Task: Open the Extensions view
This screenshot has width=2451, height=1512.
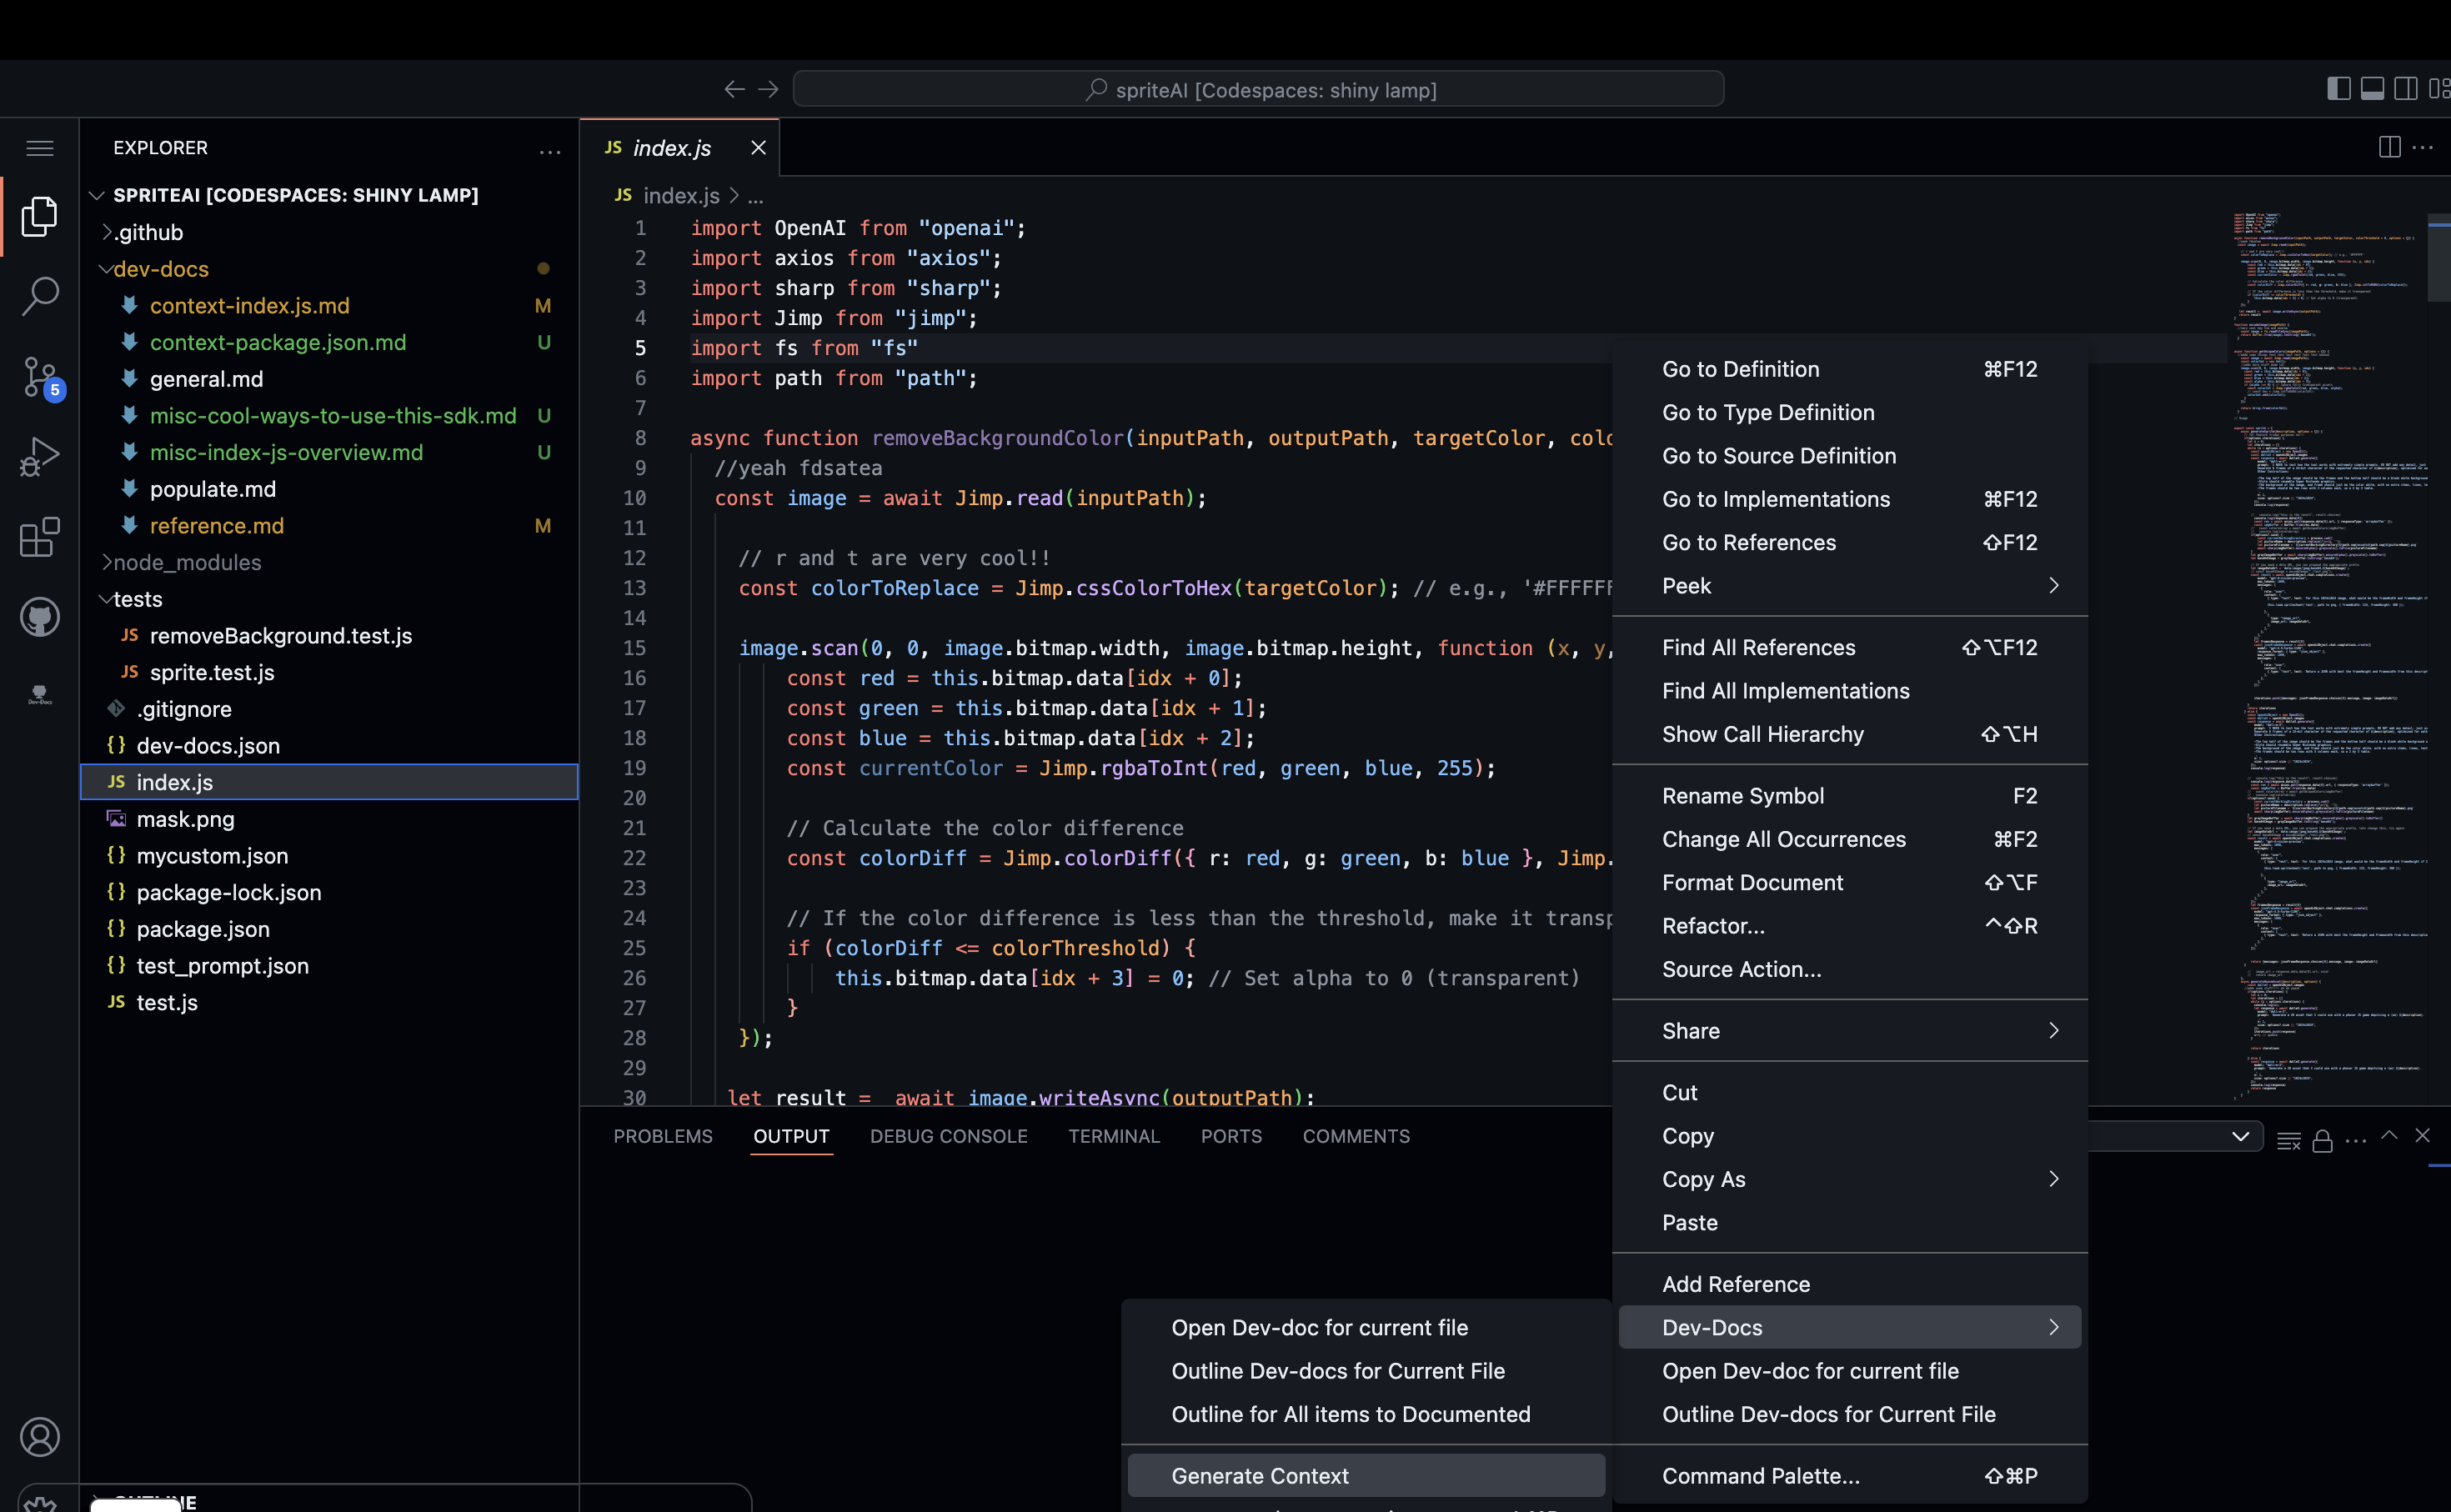Action: 40,537
